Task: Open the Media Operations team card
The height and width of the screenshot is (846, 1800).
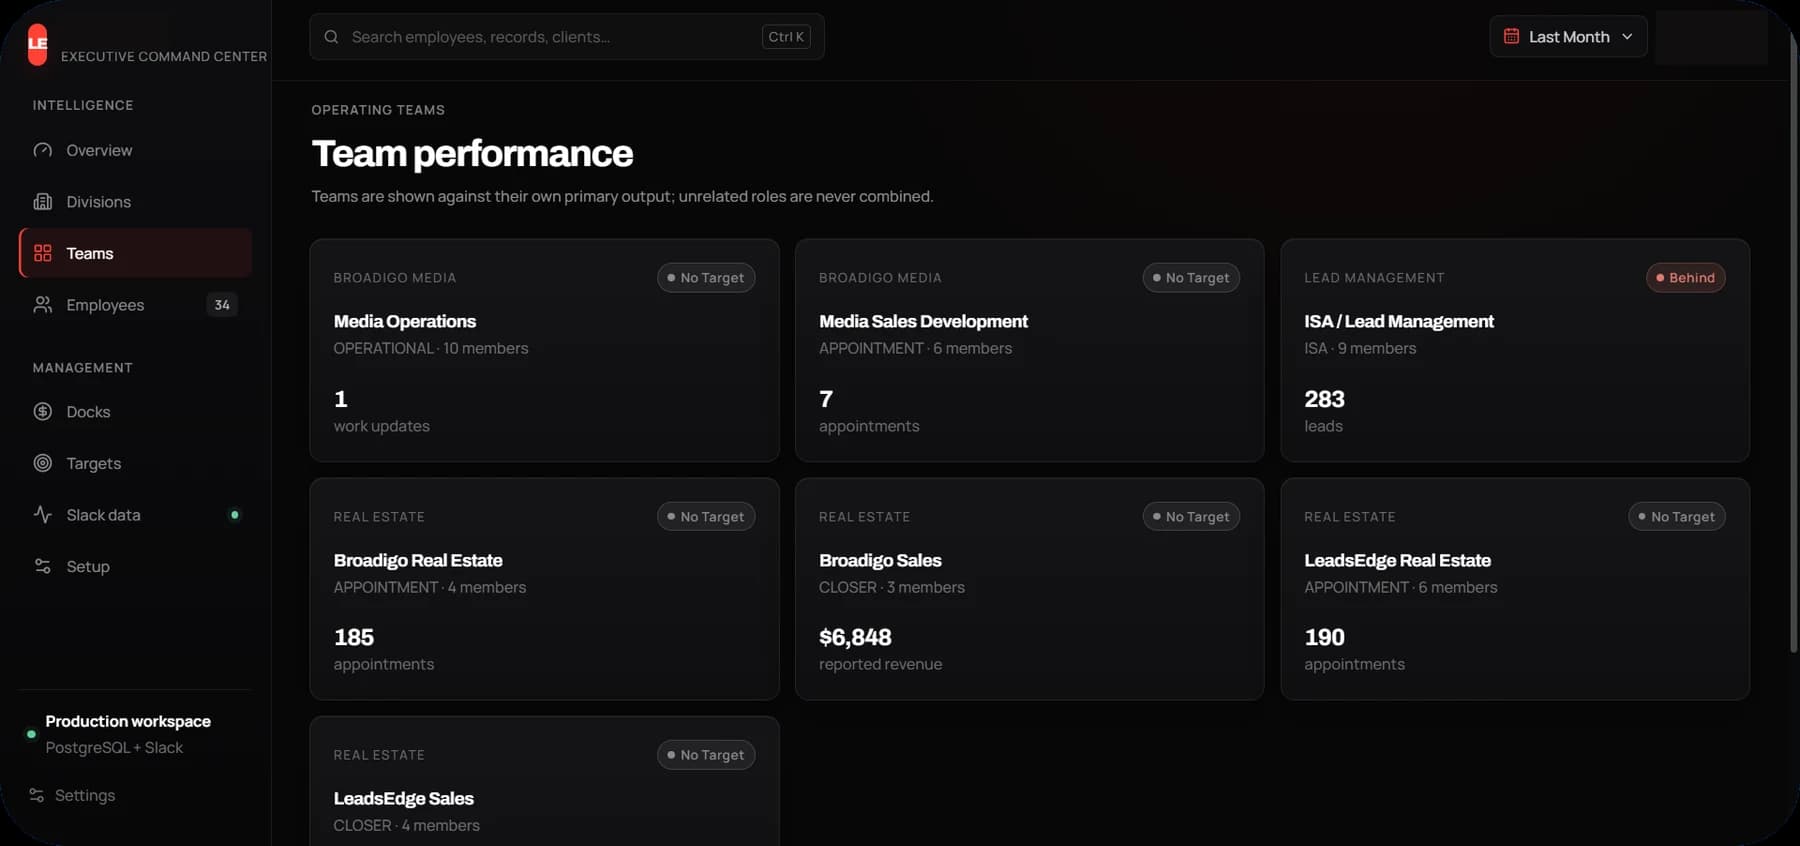Action: click(544, 350)
